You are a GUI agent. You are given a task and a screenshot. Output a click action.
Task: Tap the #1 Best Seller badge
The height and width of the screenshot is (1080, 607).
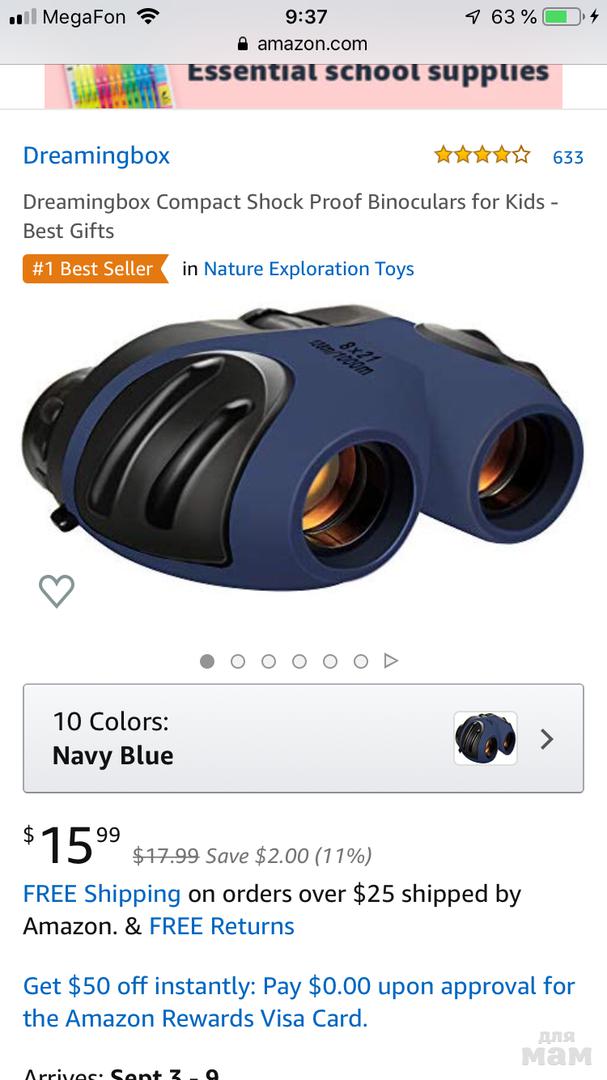(x=95, y=269)
